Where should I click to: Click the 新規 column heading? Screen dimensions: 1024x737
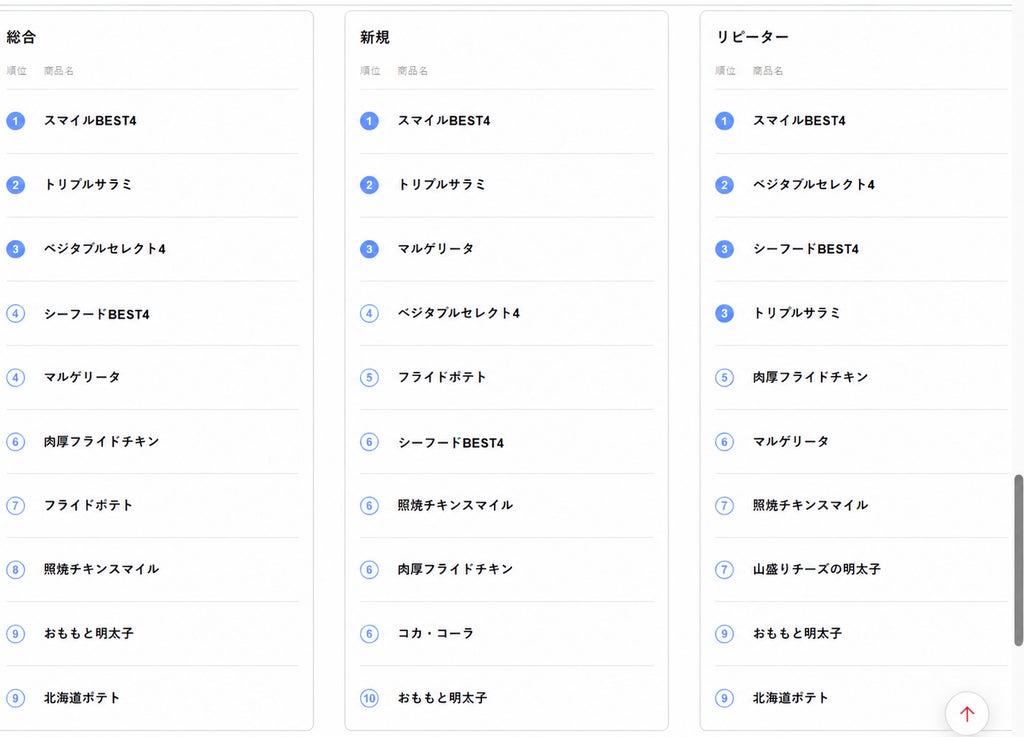coord(375,37)
